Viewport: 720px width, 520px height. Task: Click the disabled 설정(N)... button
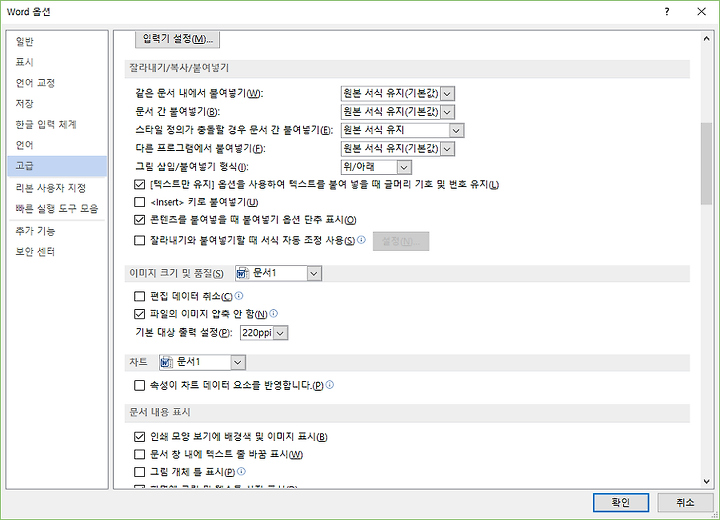(x=401, y=241)
